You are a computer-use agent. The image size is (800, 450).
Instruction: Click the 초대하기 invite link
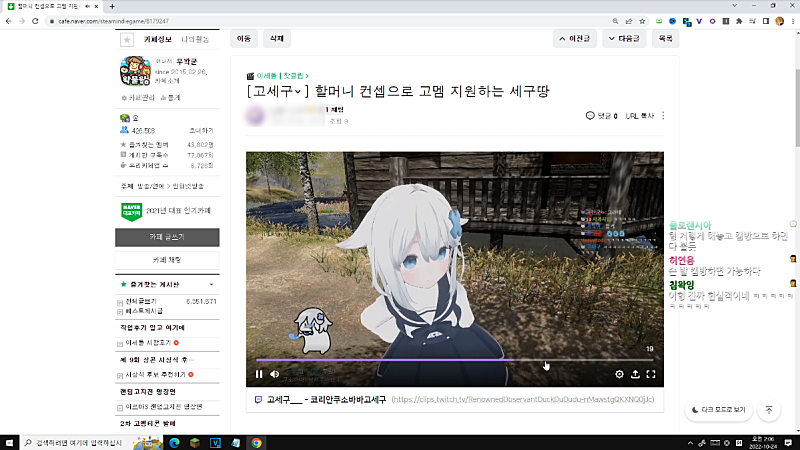point(201,131)
